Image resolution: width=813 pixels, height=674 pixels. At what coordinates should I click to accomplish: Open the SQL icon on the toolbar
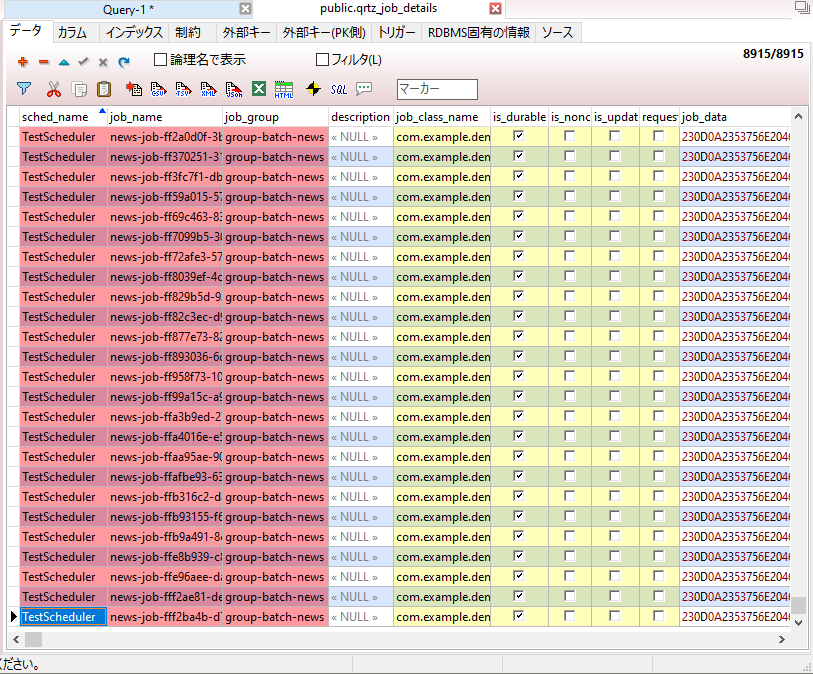340,90
